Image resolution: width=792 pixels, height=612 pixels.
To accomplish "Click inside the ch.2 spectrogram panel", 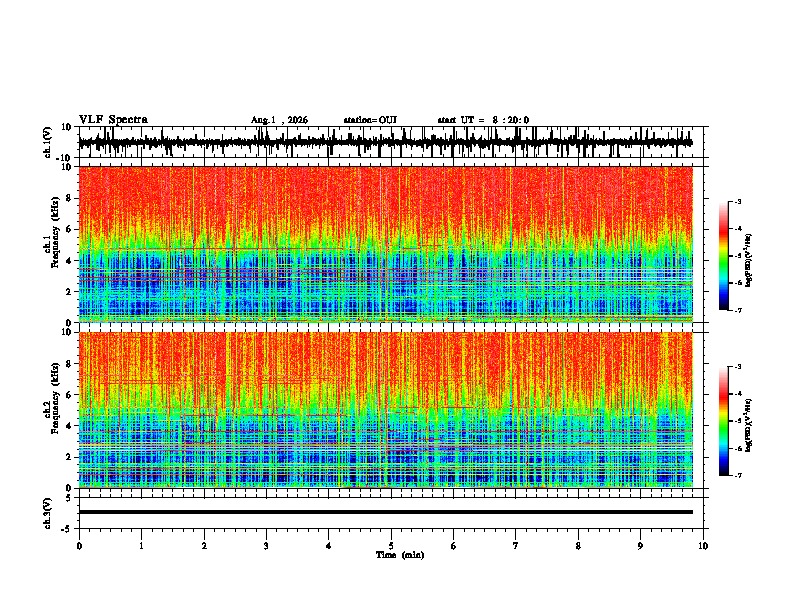I will [x=385, y=410].
